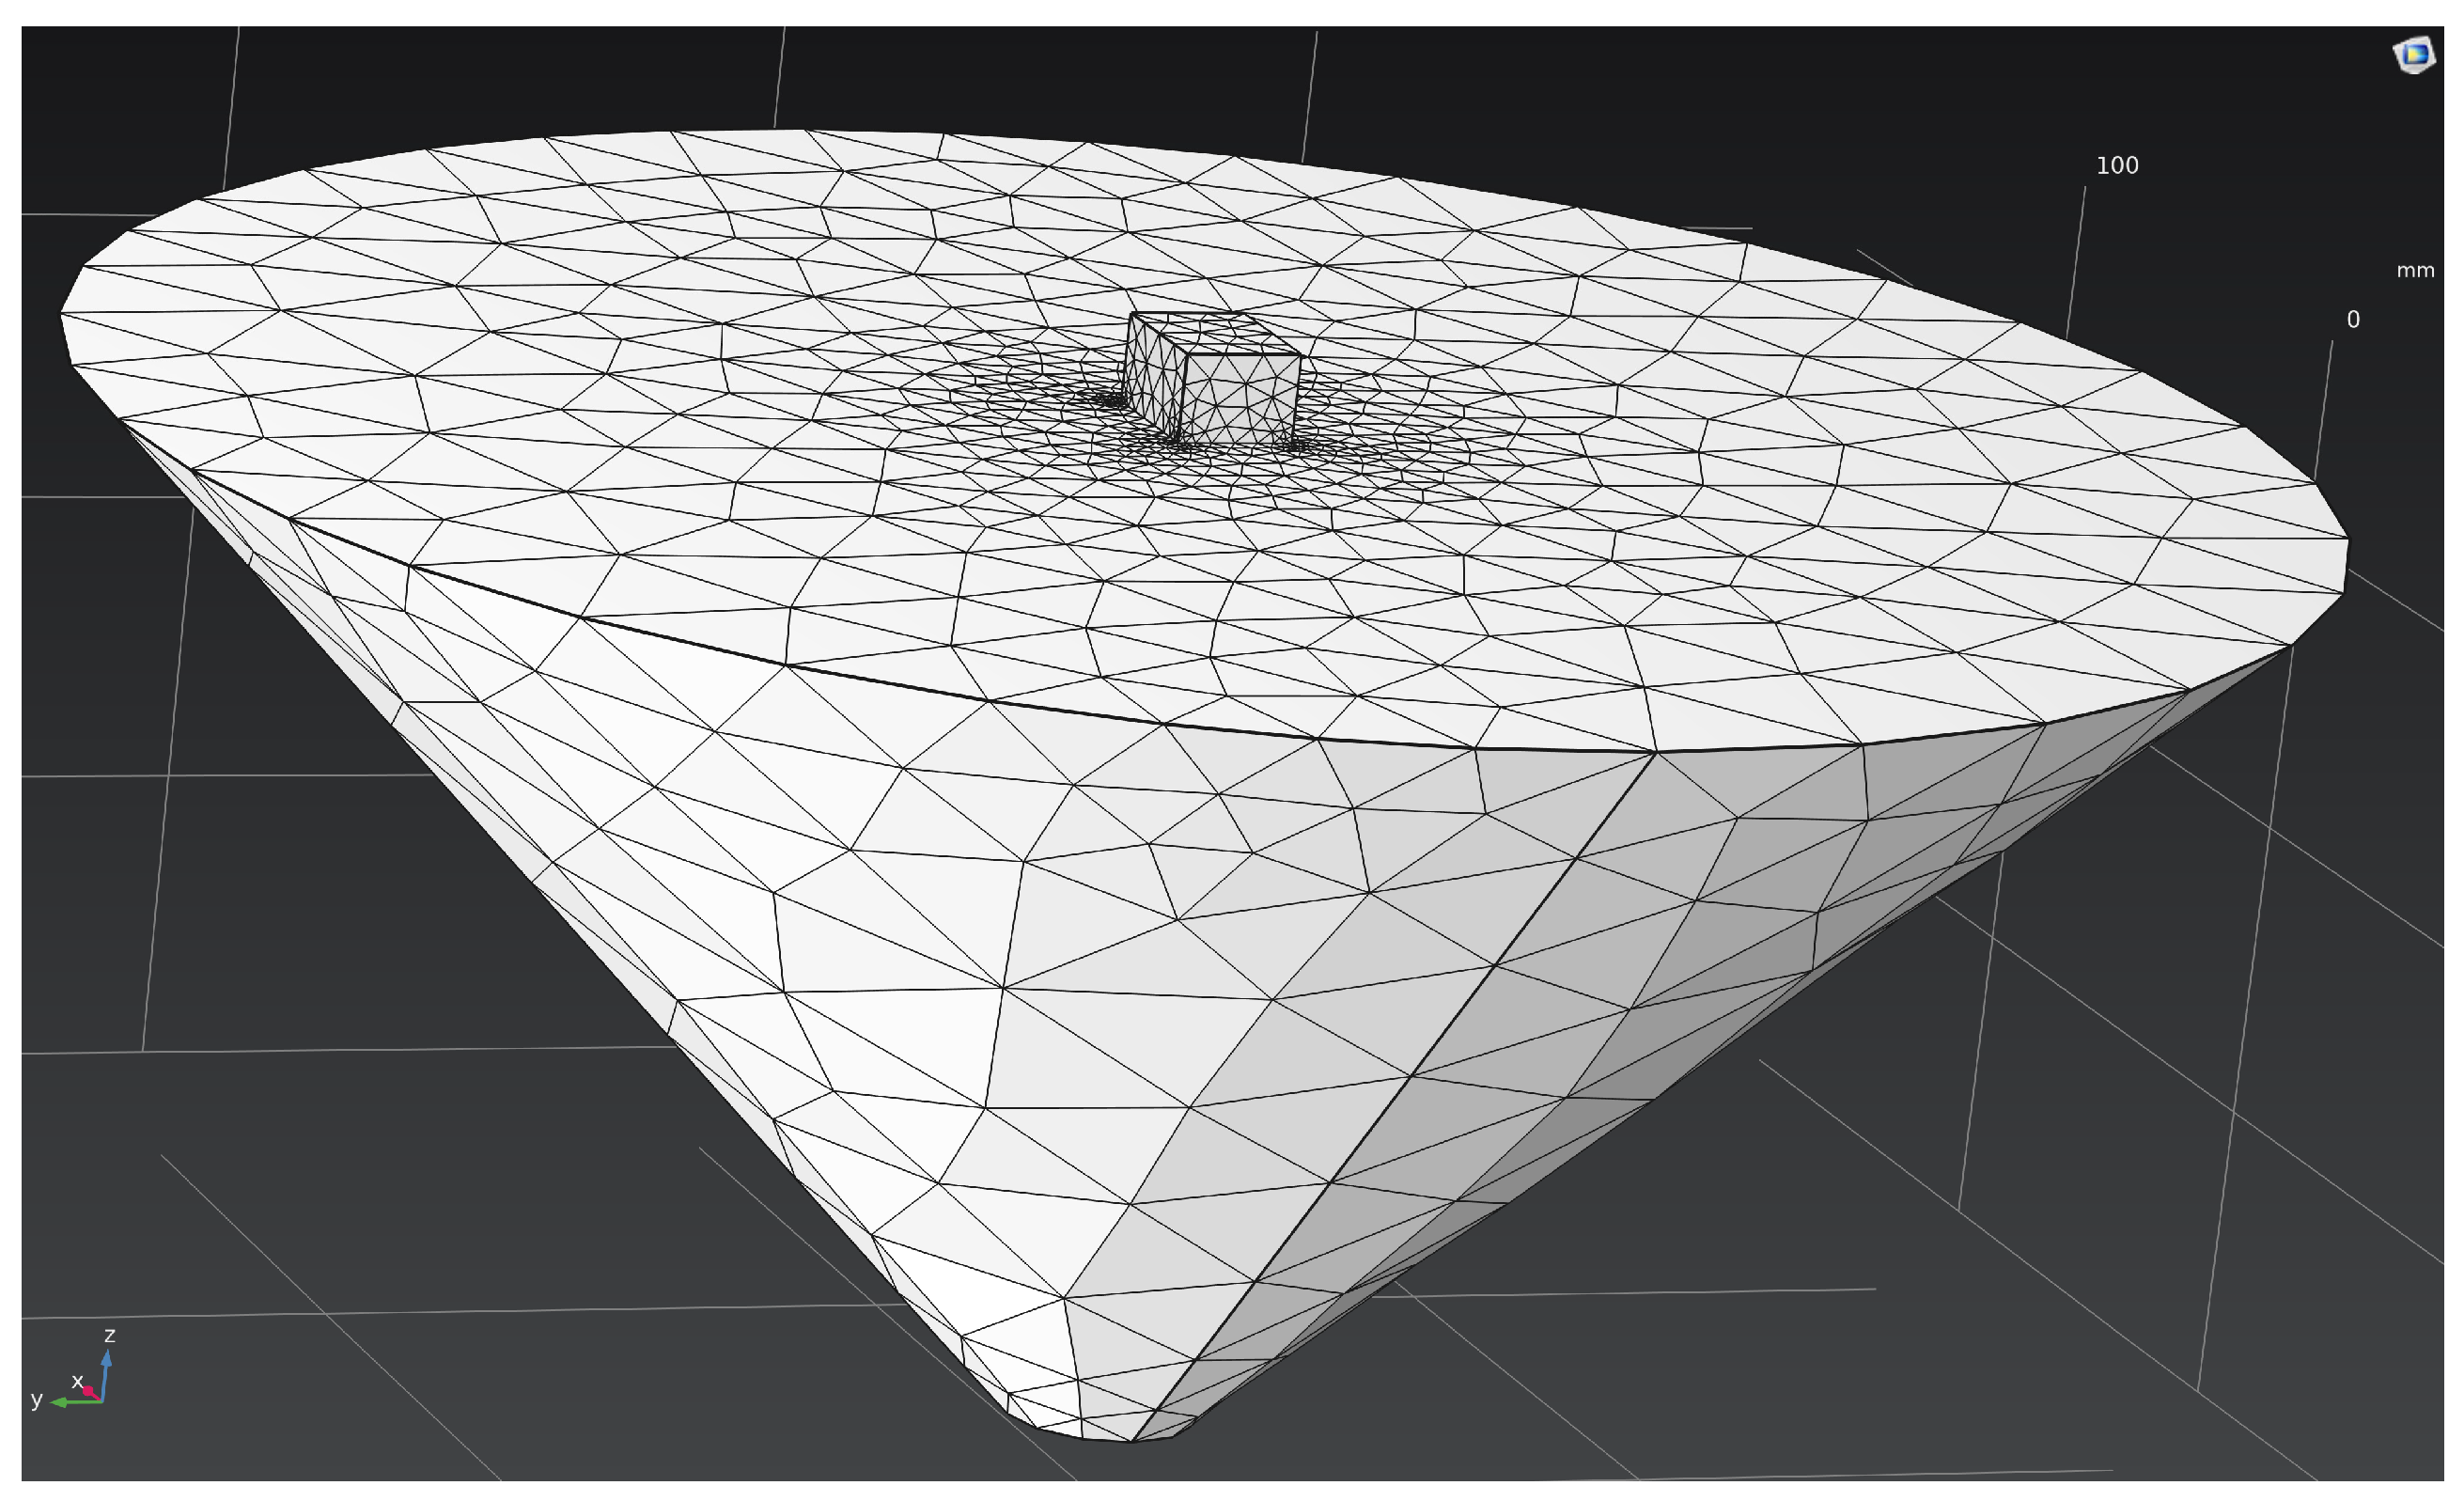The width and height of the screenshot is (2464, 1501).
Task: Click the 'mm' unit label
Action: pos(2414,271)
